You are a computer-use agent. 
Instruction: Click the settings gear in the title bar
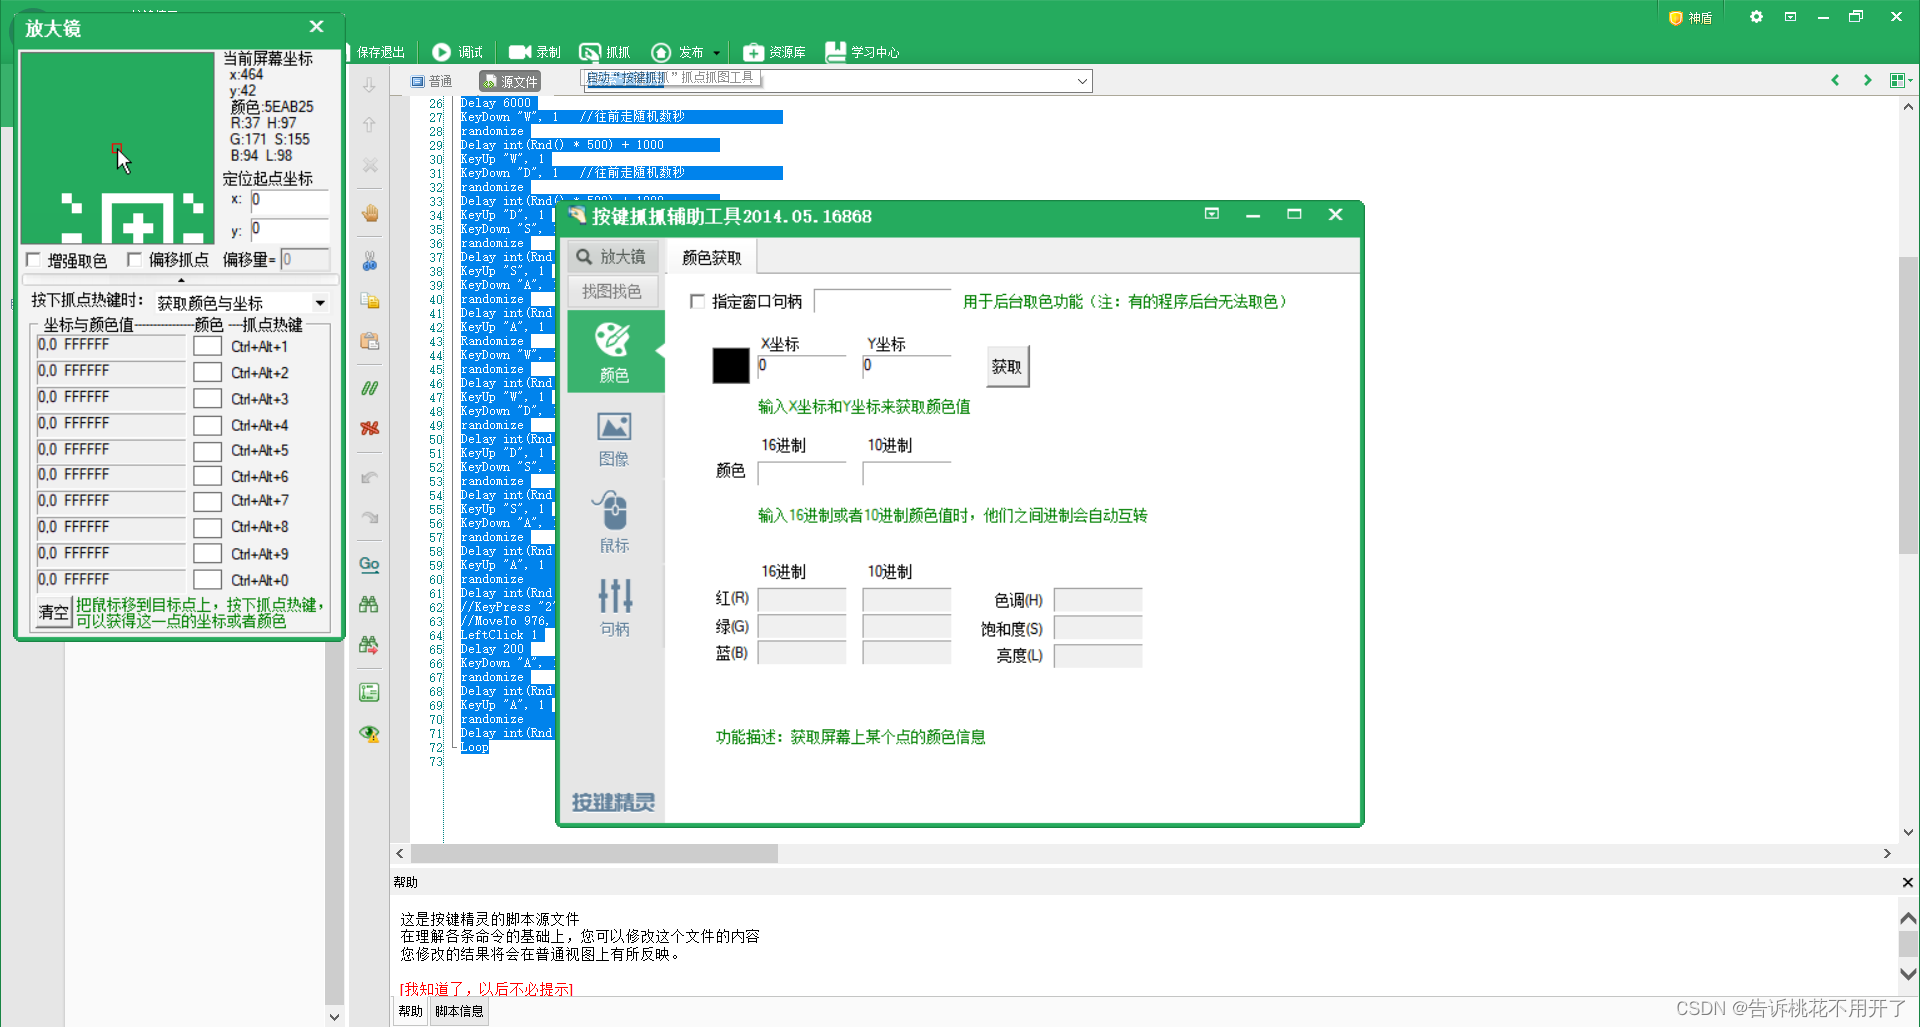click(x=1756, y=17)
